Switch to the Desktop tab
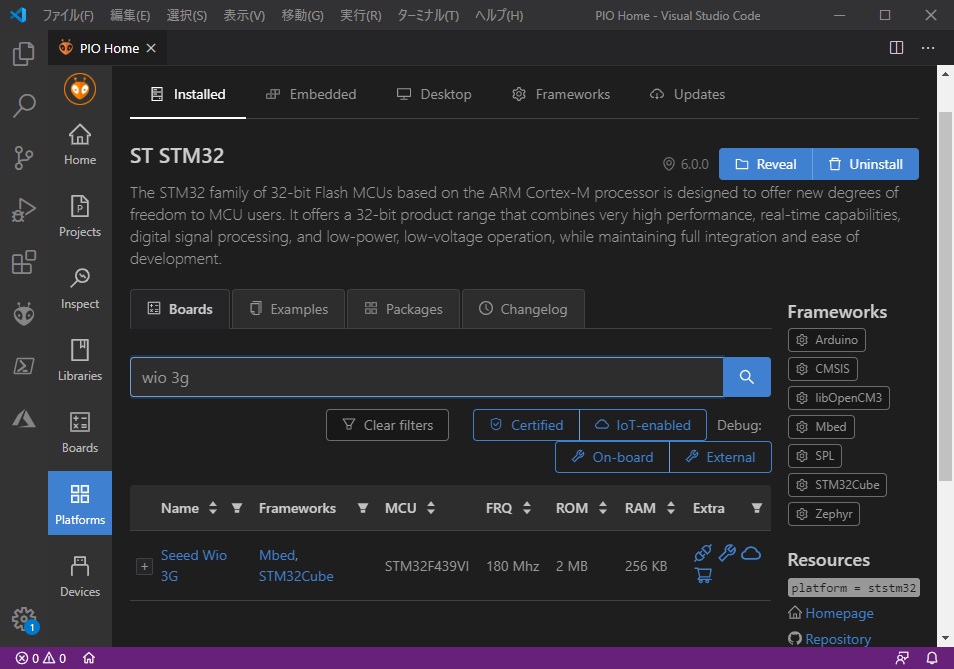Viewport: 954px width, 669px height. (434, 94)
